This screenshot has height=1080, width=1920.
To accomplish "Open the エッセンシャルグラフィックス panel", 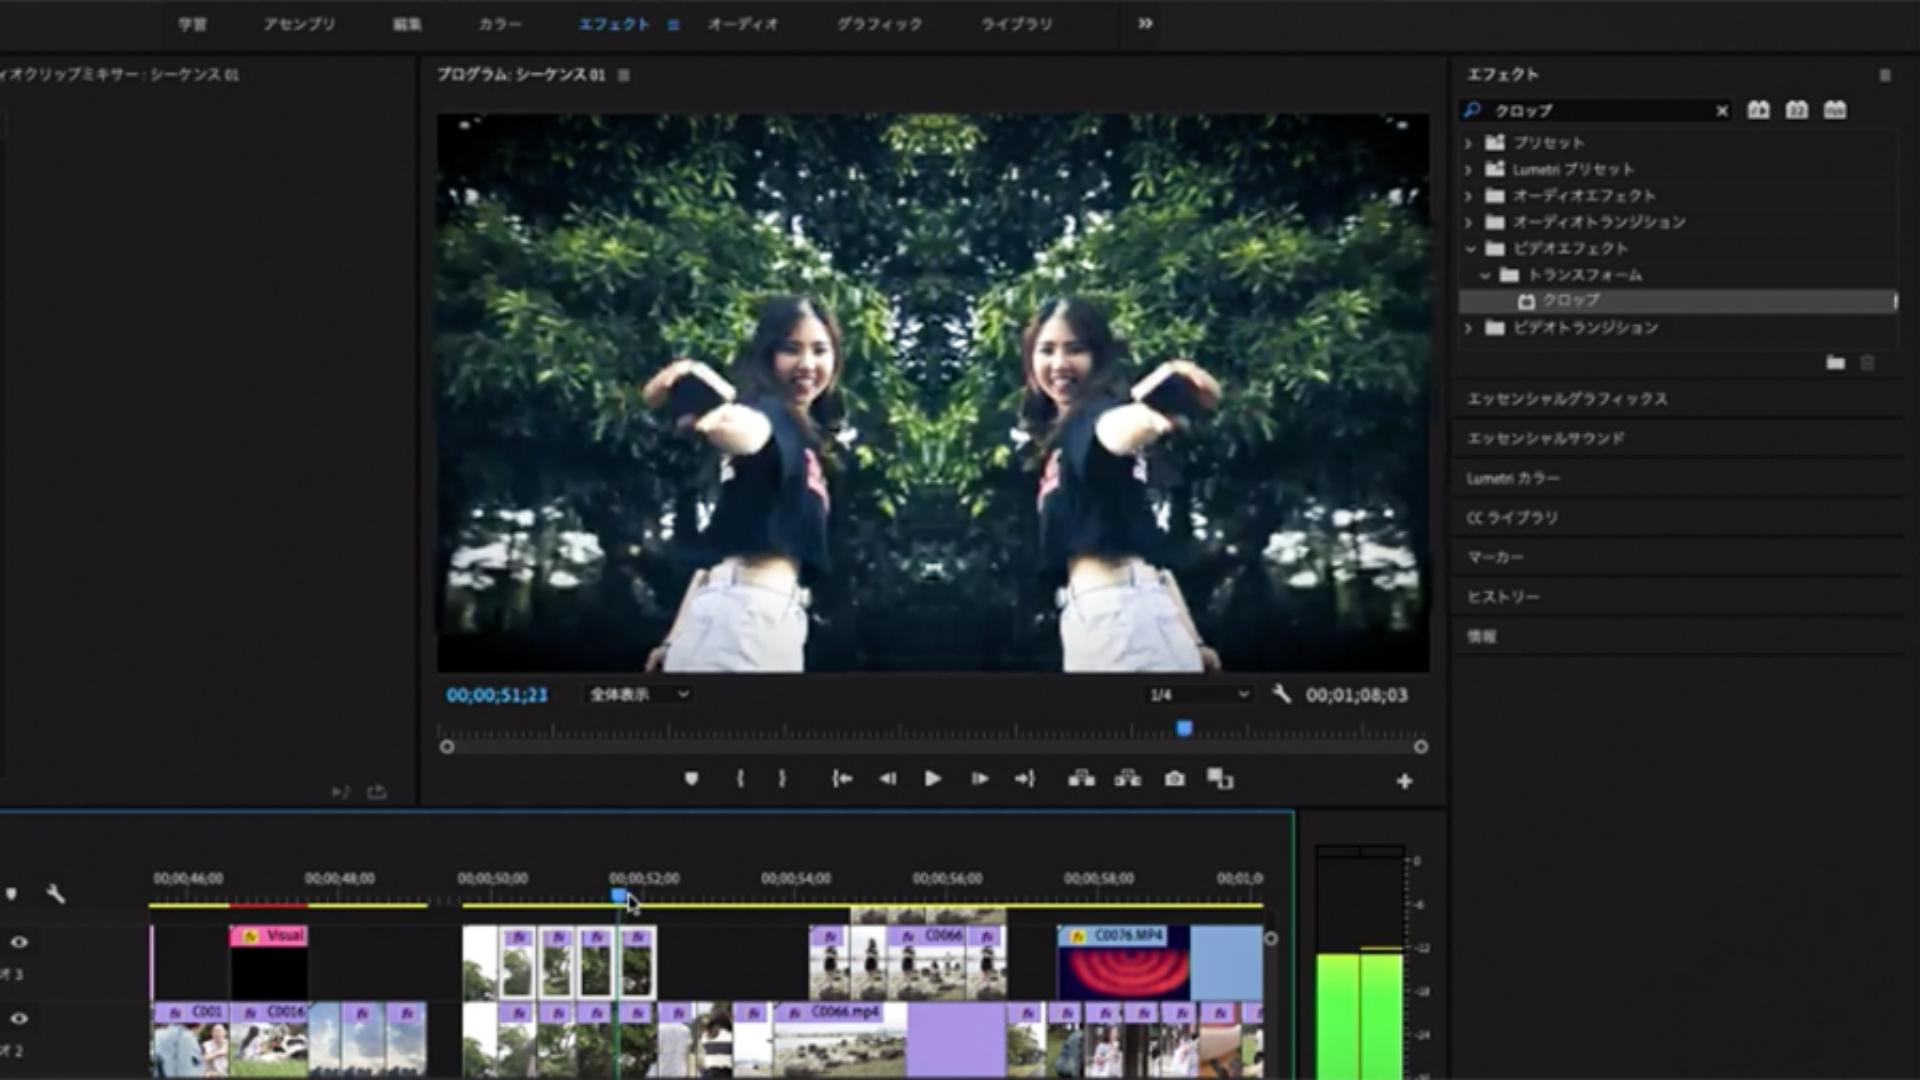I will [x=1567, y=399].
